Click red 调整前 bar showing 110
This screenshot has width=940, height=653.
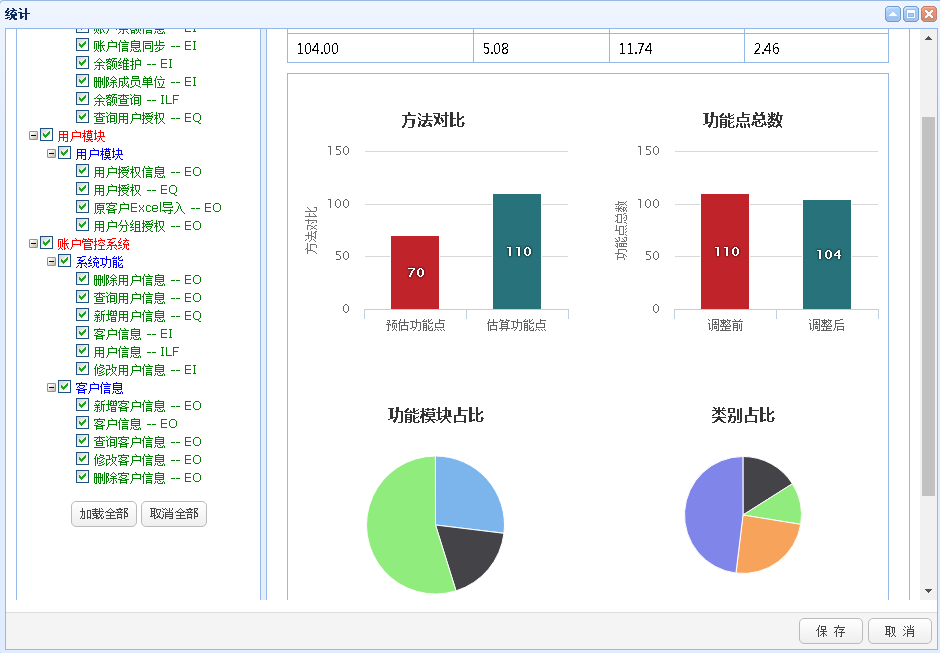725,251
